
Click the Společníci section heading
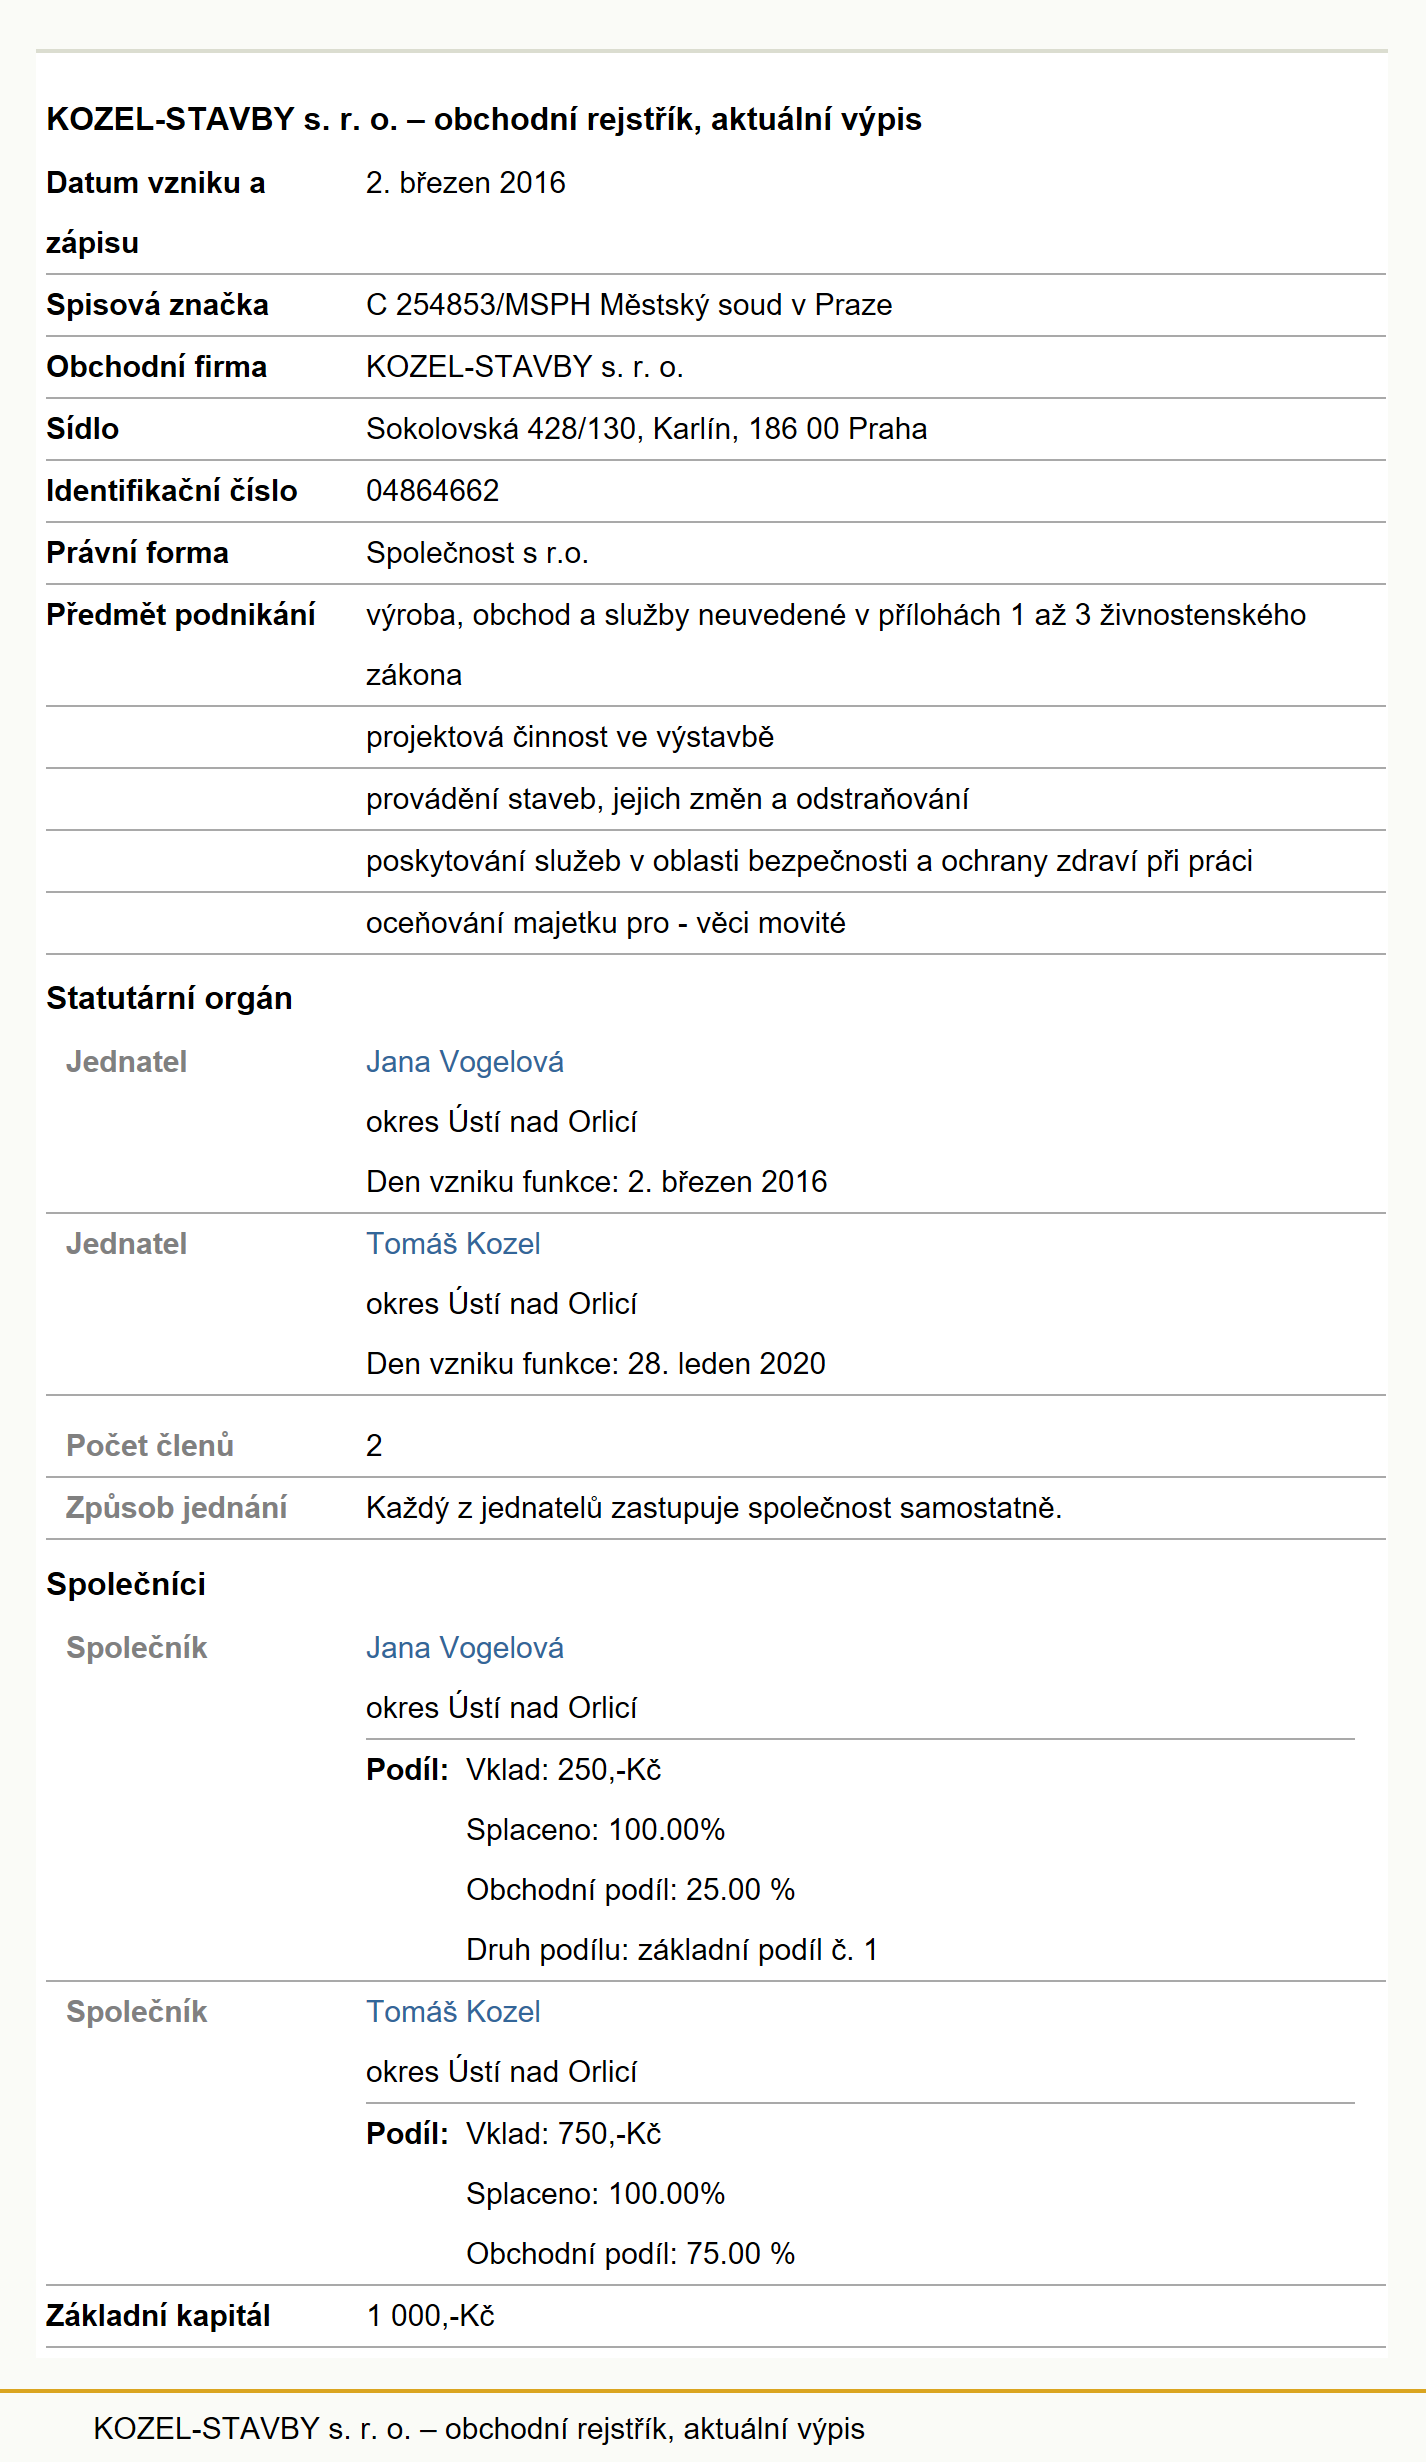point(126,1583)
